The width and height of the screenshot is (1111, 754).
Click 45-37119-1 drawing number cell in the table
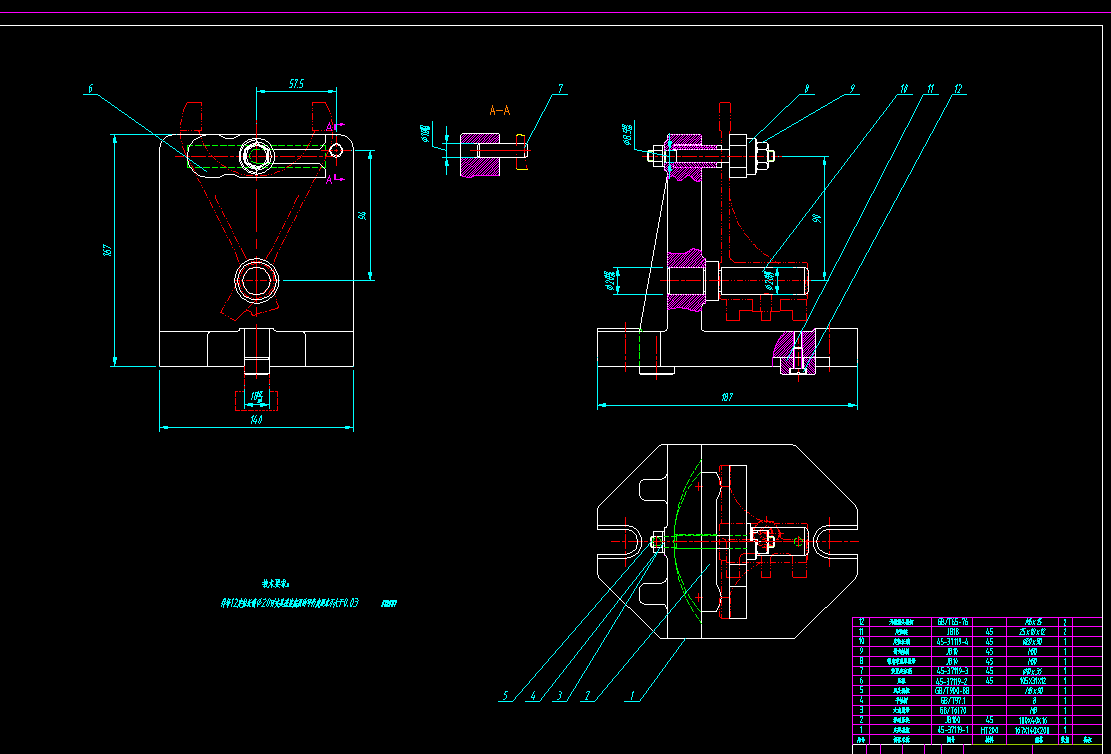coord(952,730)
